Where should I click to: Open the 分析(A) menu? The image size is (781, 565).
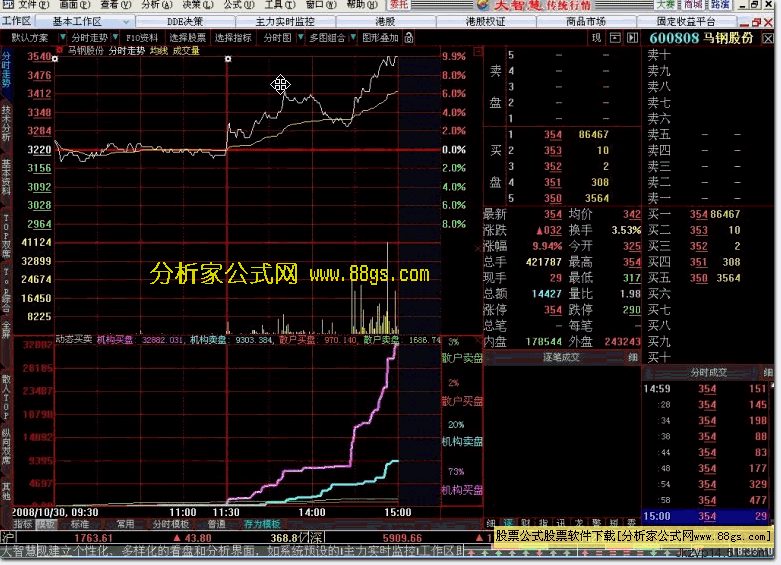[x=156, y=5]
